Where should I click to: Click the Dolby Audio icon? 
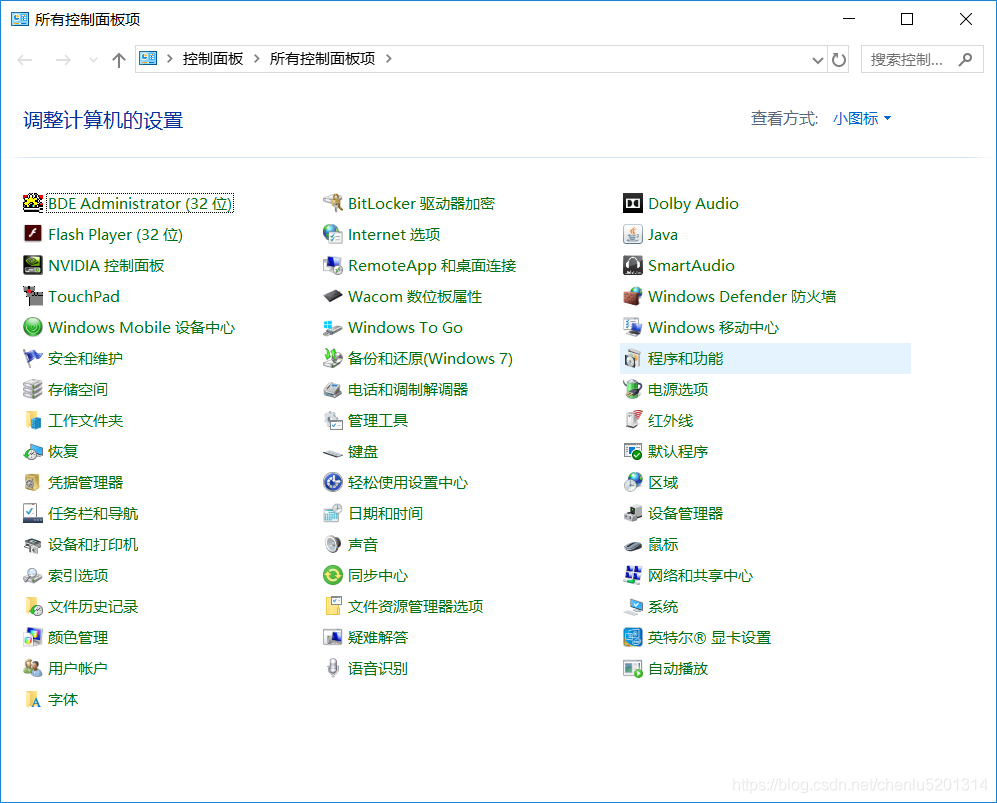click(x=633, y=203)
